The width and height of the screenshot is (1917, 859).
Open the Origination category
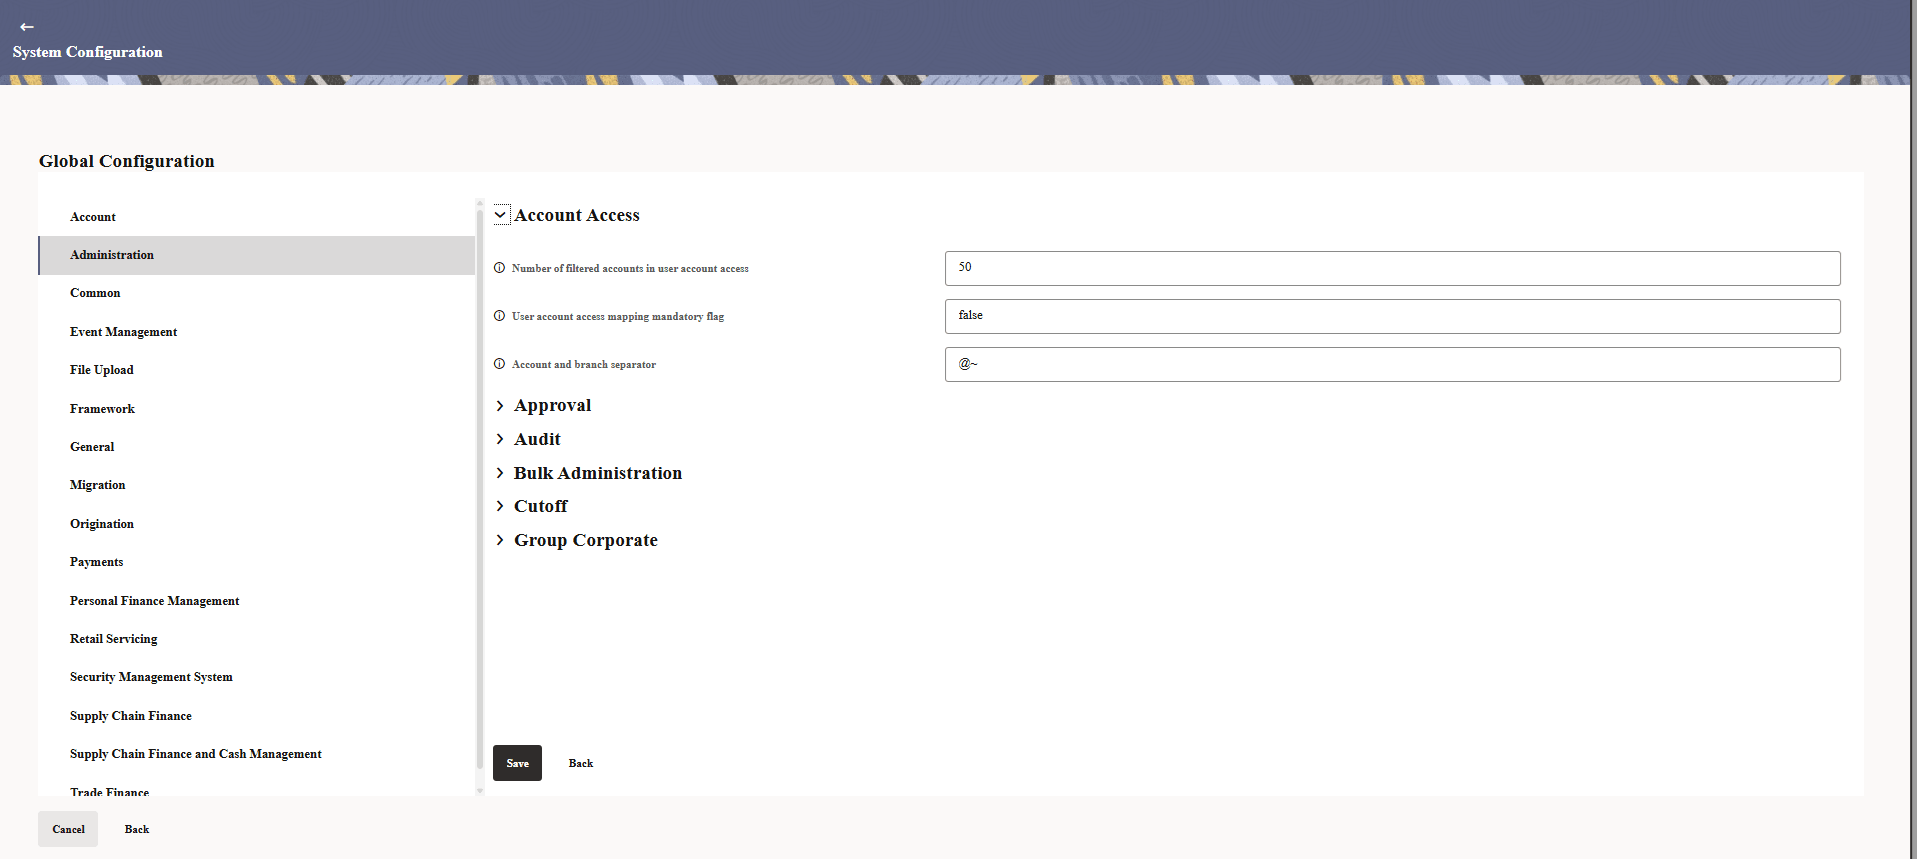256,524
